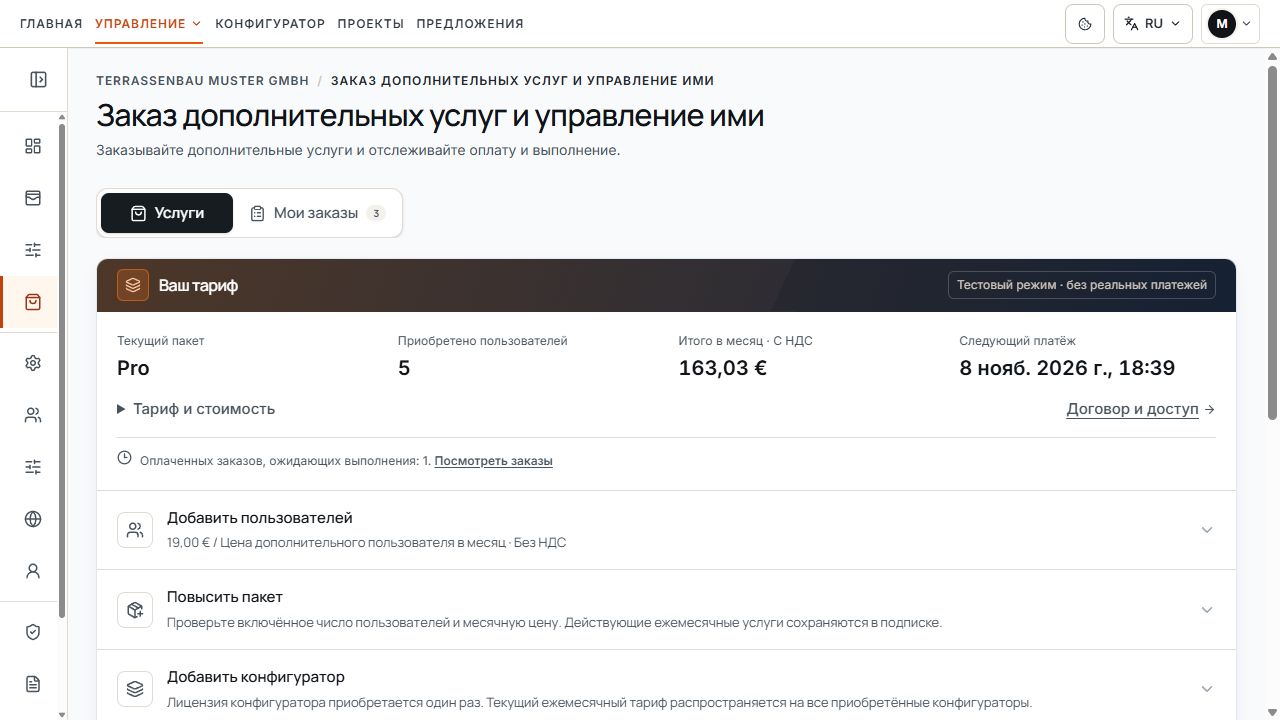Click the layers icon beside Добавить конфигуратор
This screenshot has height=720, width=1280.
[x=135, y=689]
